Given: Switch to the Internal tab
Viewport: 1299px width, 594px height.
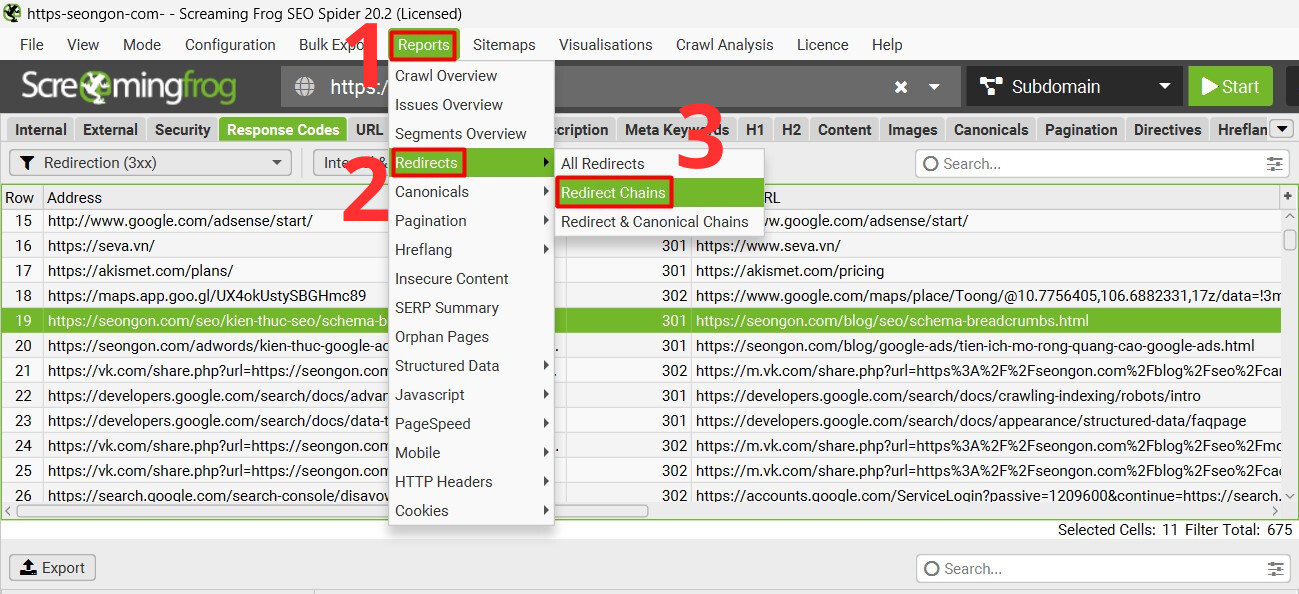Looking at the screenshot, I should click(x=41, y=130).
